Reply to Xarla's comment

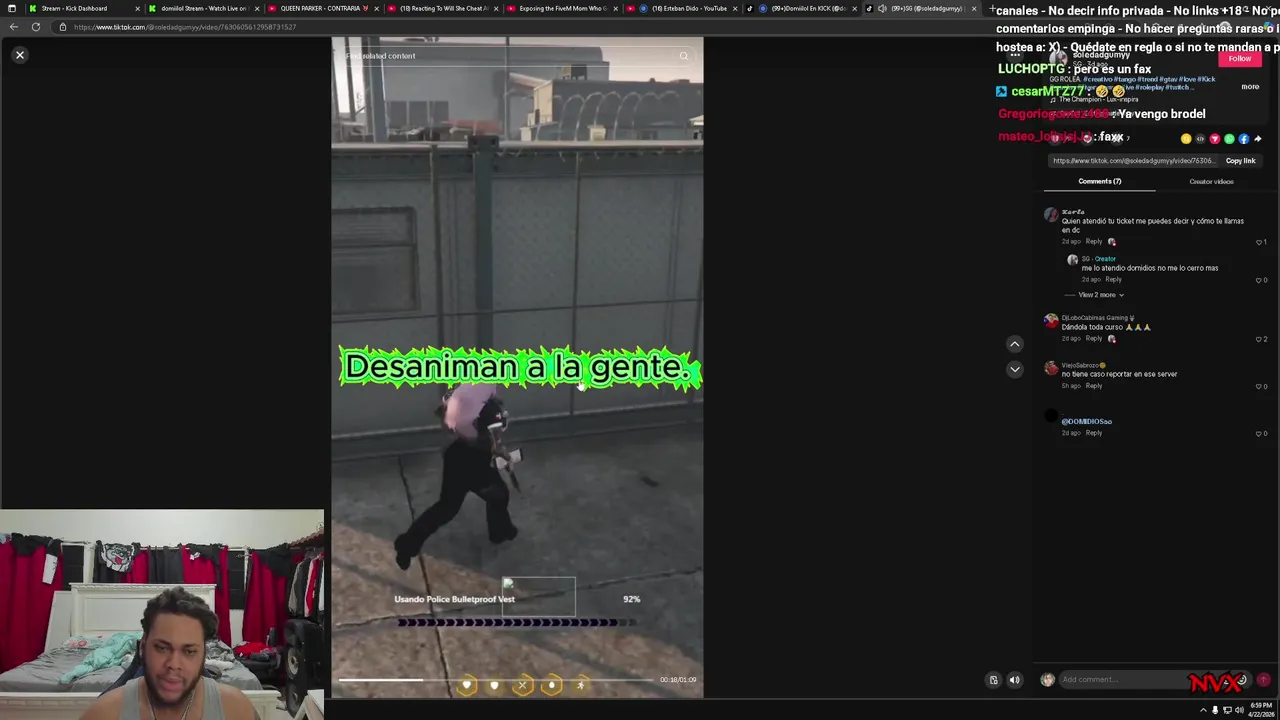pyautogui.click(x=1094, y=241)
